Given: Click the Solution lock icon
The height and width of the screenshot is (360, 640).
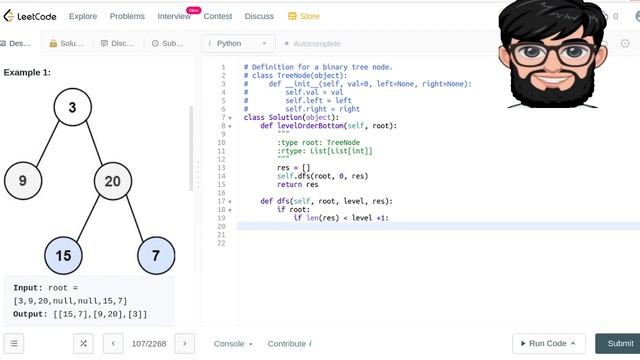Looking at the screenshot, I should point(53,43).
